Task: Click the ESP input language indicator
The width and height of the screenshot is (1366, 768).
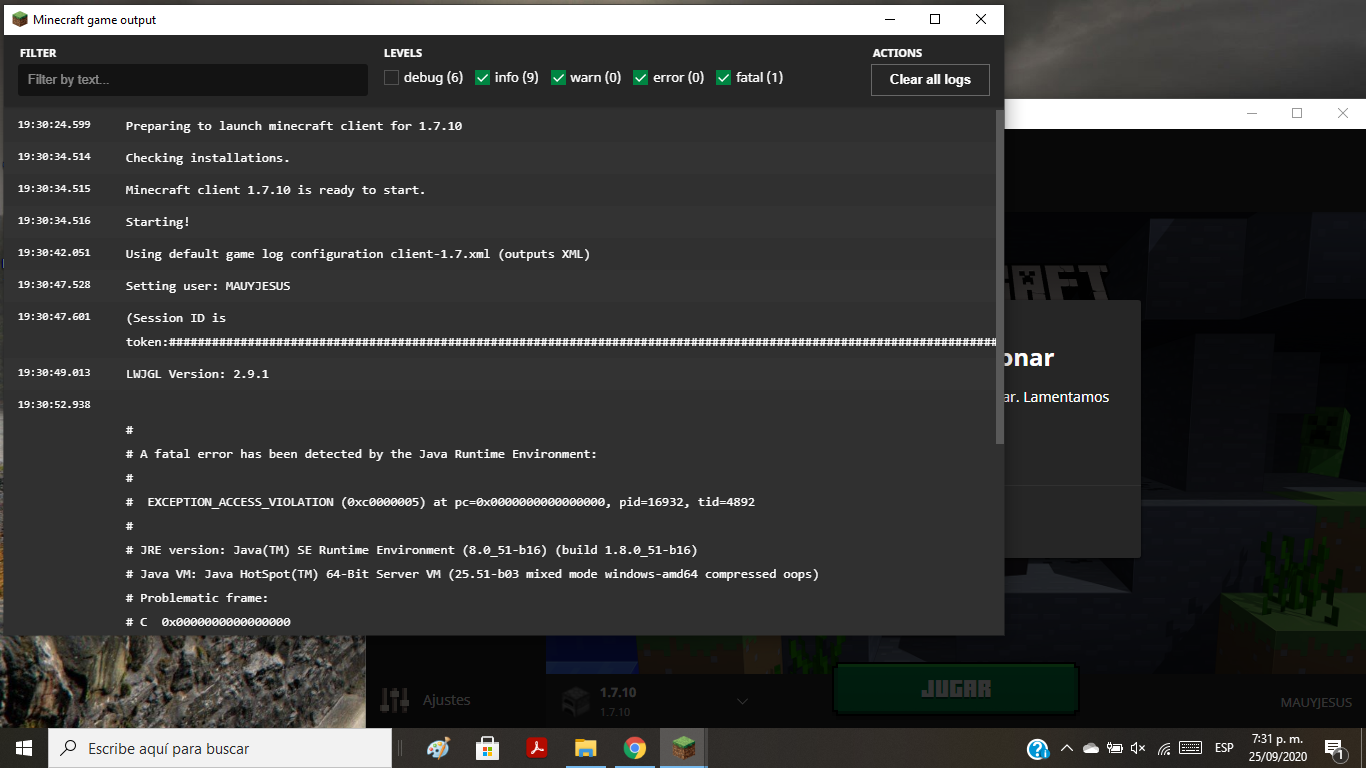Action: pyautogui.click(x=1224, y=748)
